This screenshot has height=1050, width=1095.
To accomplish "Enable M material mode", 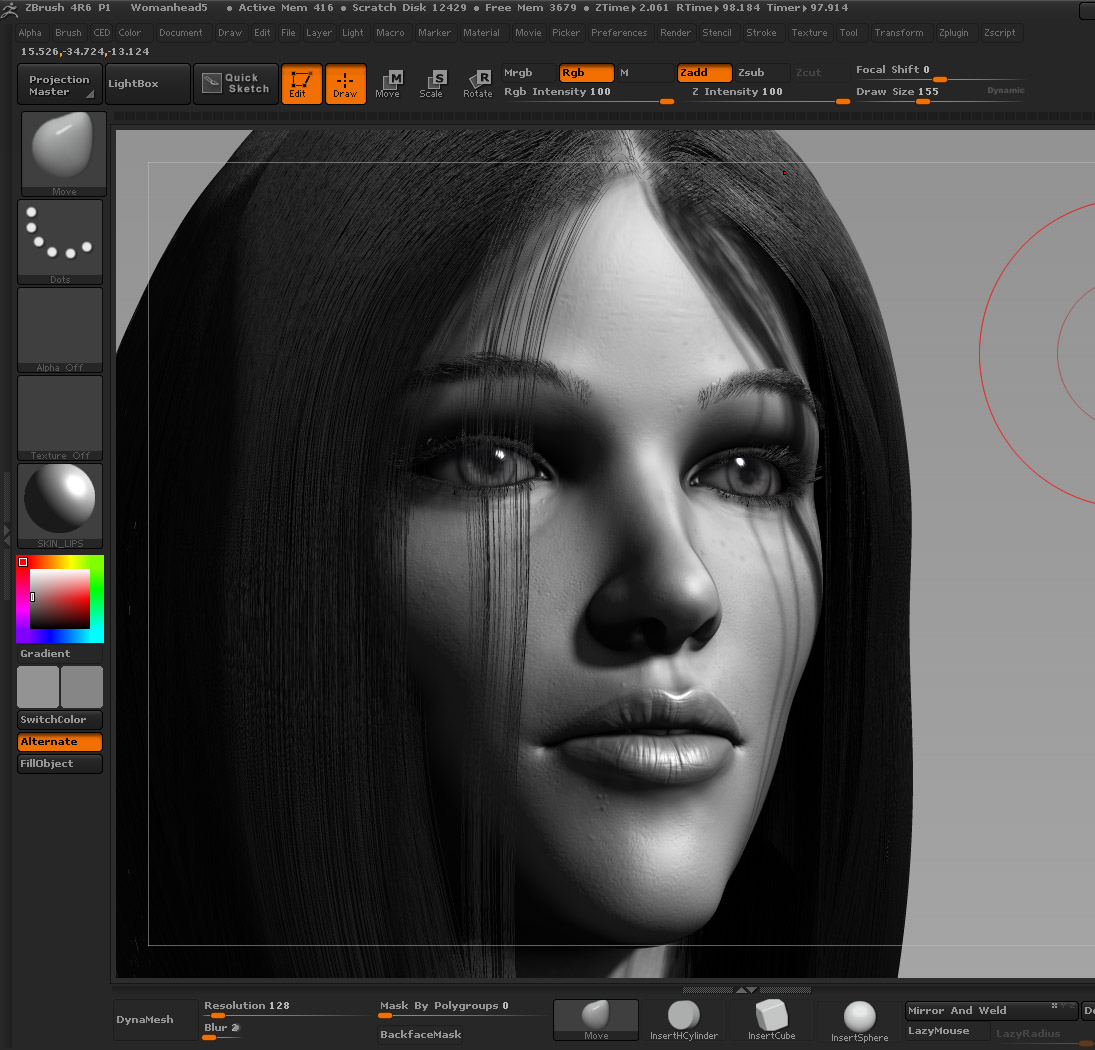I will [645, 73].
